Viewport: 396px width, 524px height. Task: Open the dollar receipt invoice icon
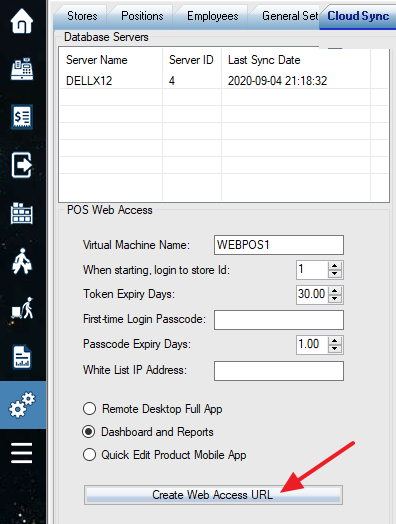click(22, 117)
